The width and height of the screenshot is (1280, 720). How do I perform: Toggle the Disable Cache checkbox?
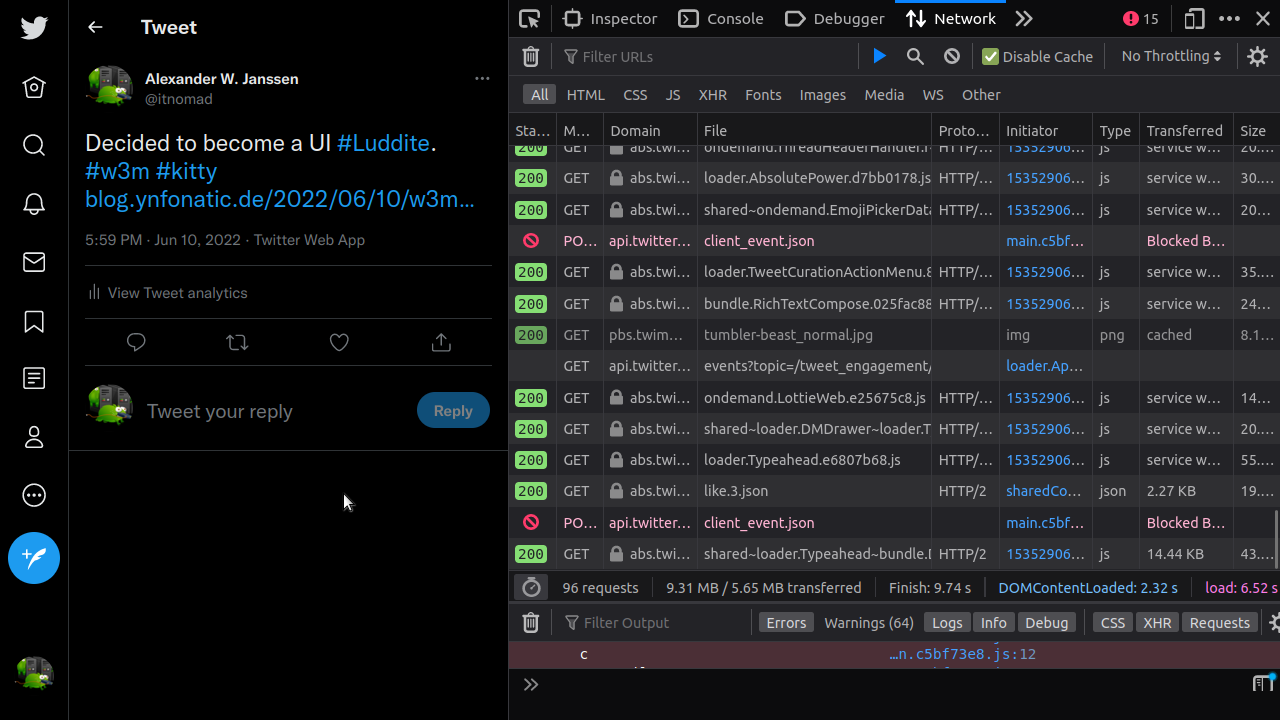coord(990,57)
